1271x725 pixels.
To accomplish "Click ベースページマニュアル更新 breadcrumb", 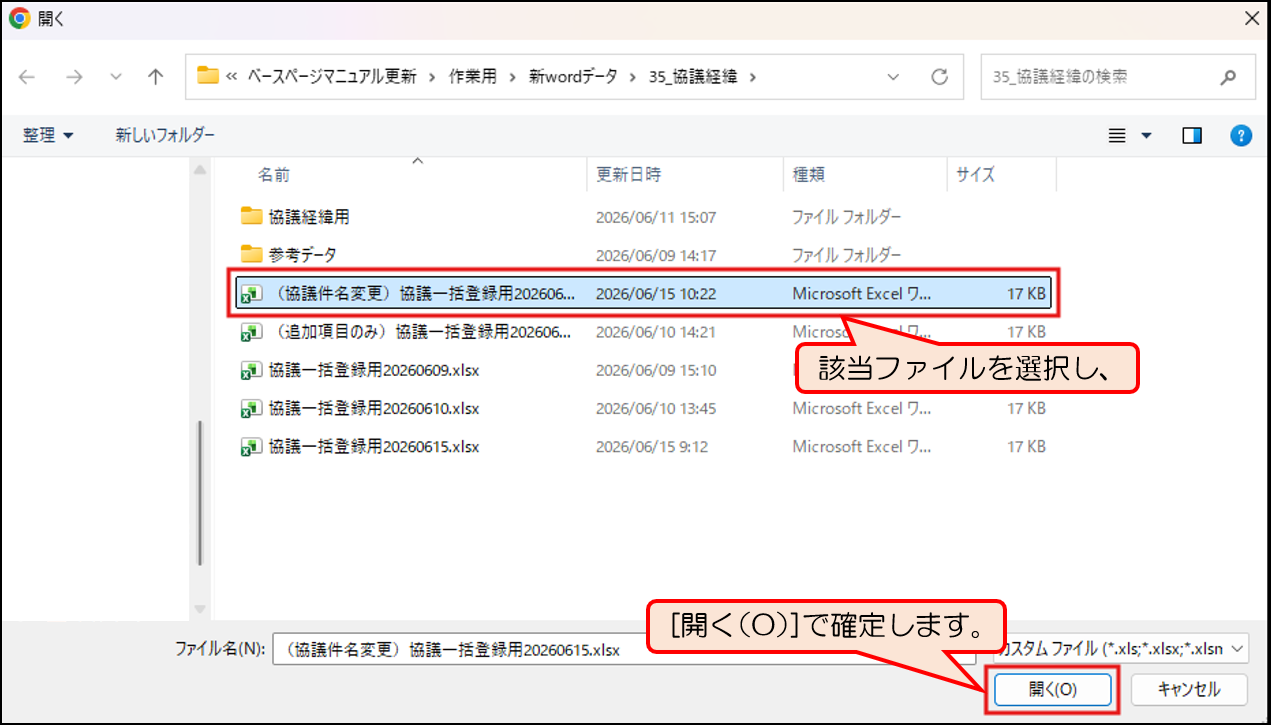I will coord(331,77).
